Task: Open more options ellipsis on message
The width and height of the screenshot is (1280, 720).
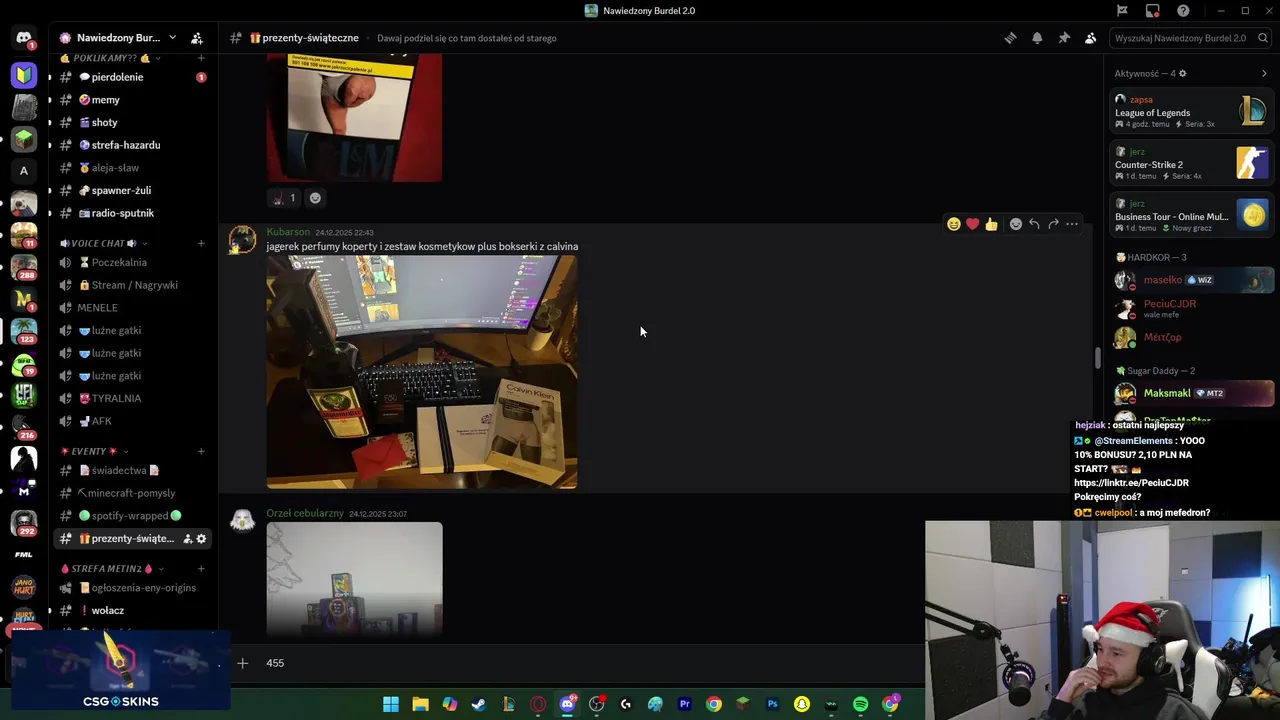Action: [1072, 224]
